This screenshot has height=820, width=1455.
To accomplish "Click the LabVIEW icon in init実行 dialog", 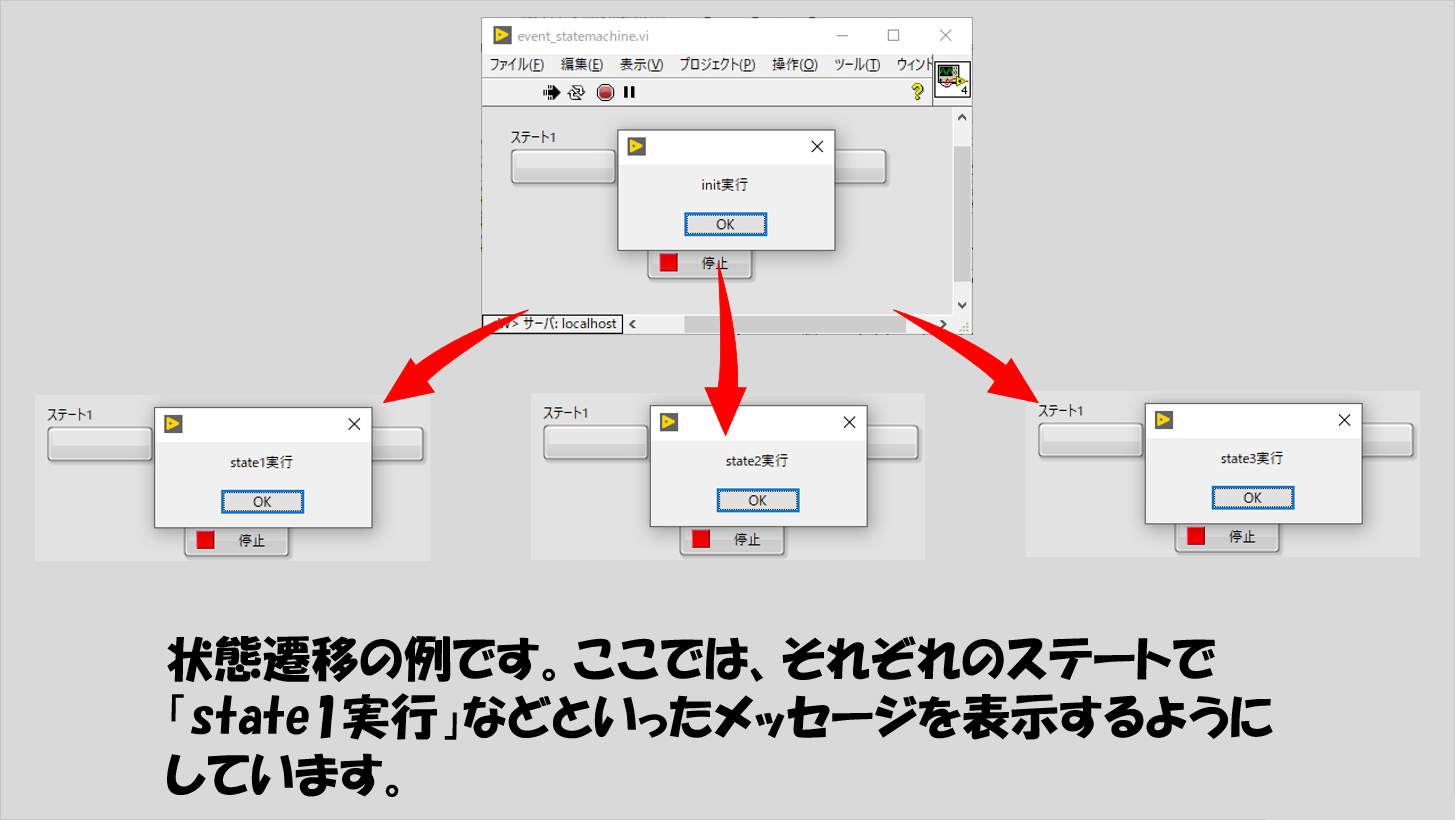I will [x=636, y=147].
